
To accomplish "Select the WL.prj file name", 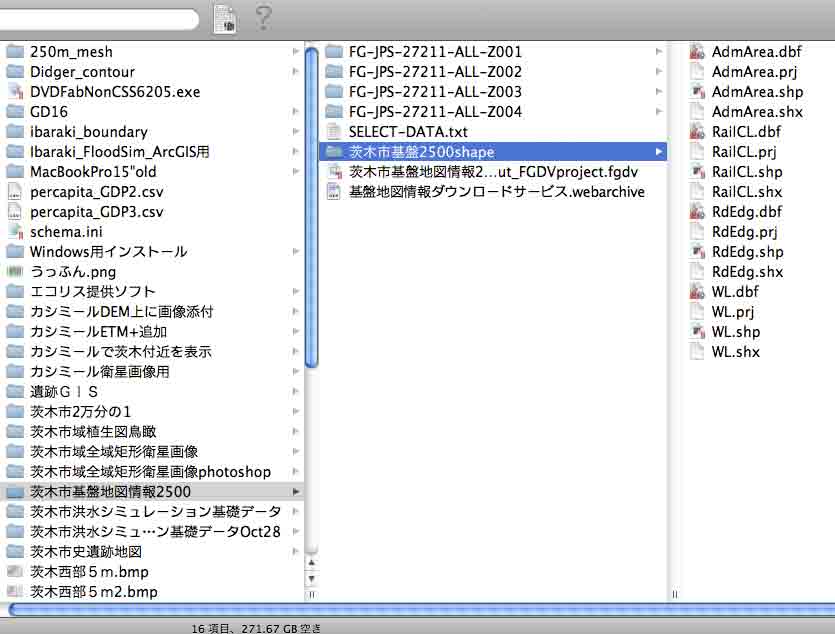I will click(733, 311).
